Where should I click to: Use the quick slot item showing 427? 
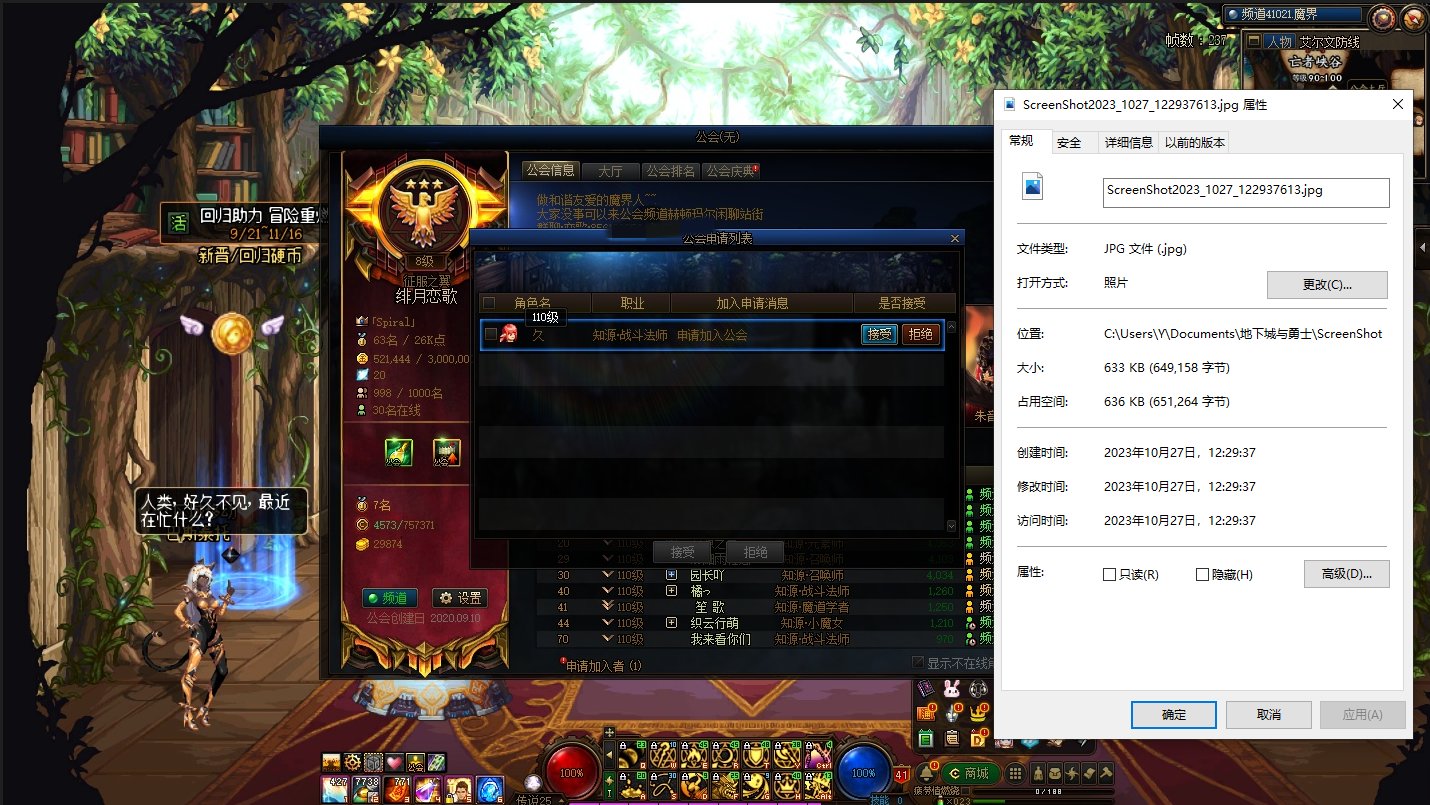click(335, 789)
